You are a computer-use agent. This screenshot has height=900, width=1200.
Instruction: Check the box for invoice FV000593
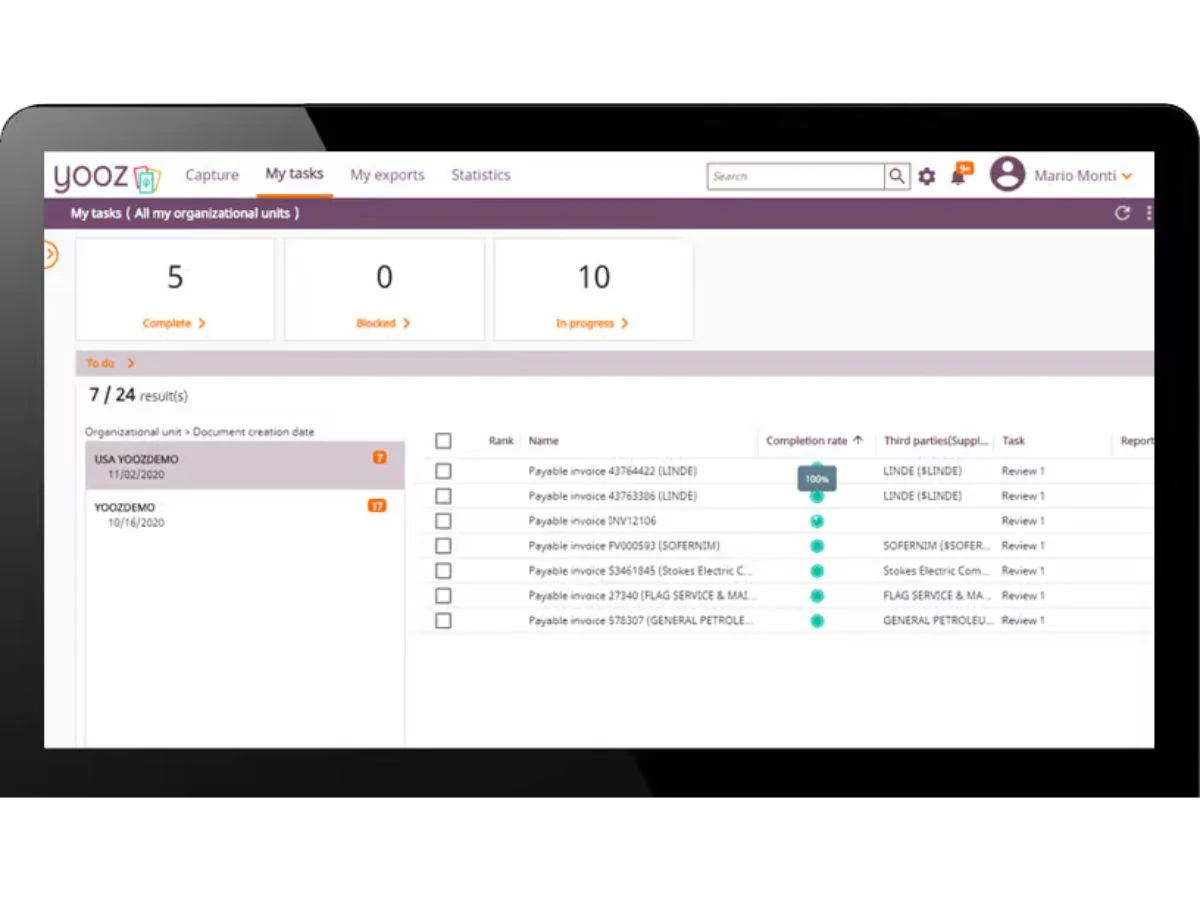[x=443, y=546]
